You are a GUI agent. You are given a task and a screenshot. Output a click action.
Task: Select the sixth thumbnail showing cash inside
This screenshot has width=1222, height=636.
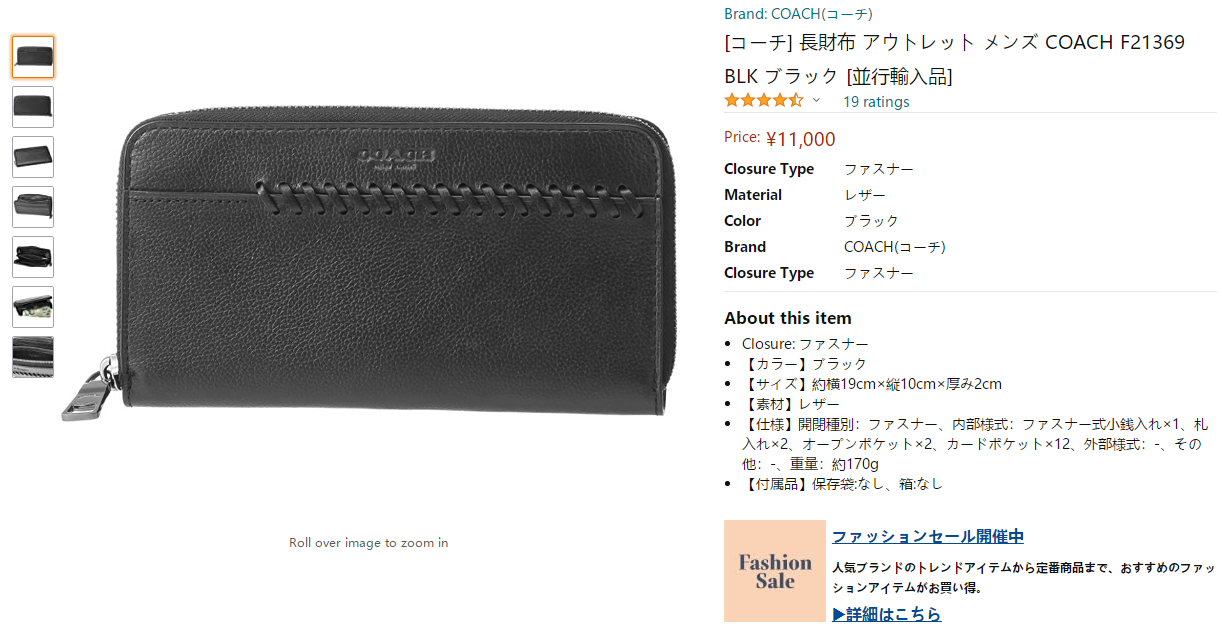click(33, 307)
